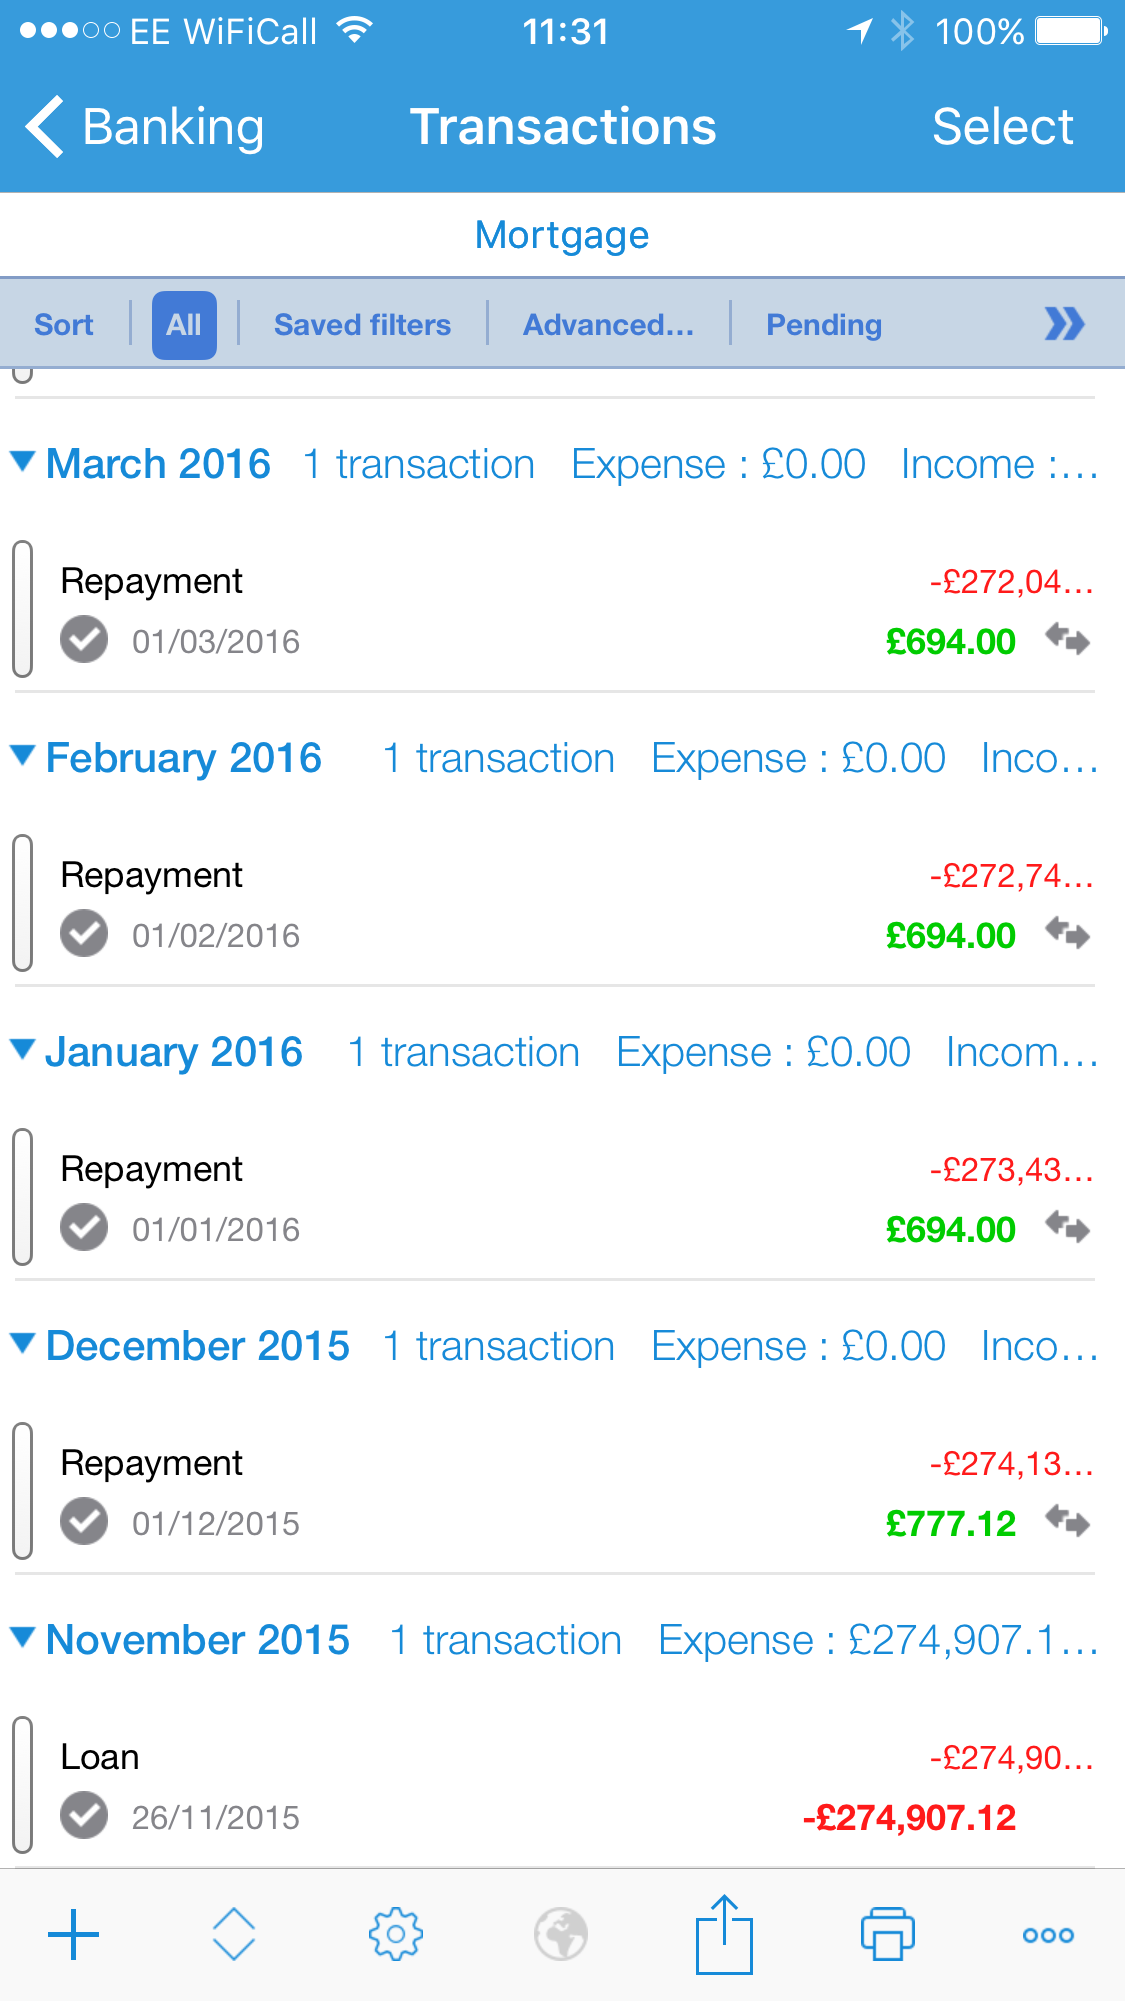
Task: Open the three-dots more options icon
Action: click(x=1048, y=1935)
